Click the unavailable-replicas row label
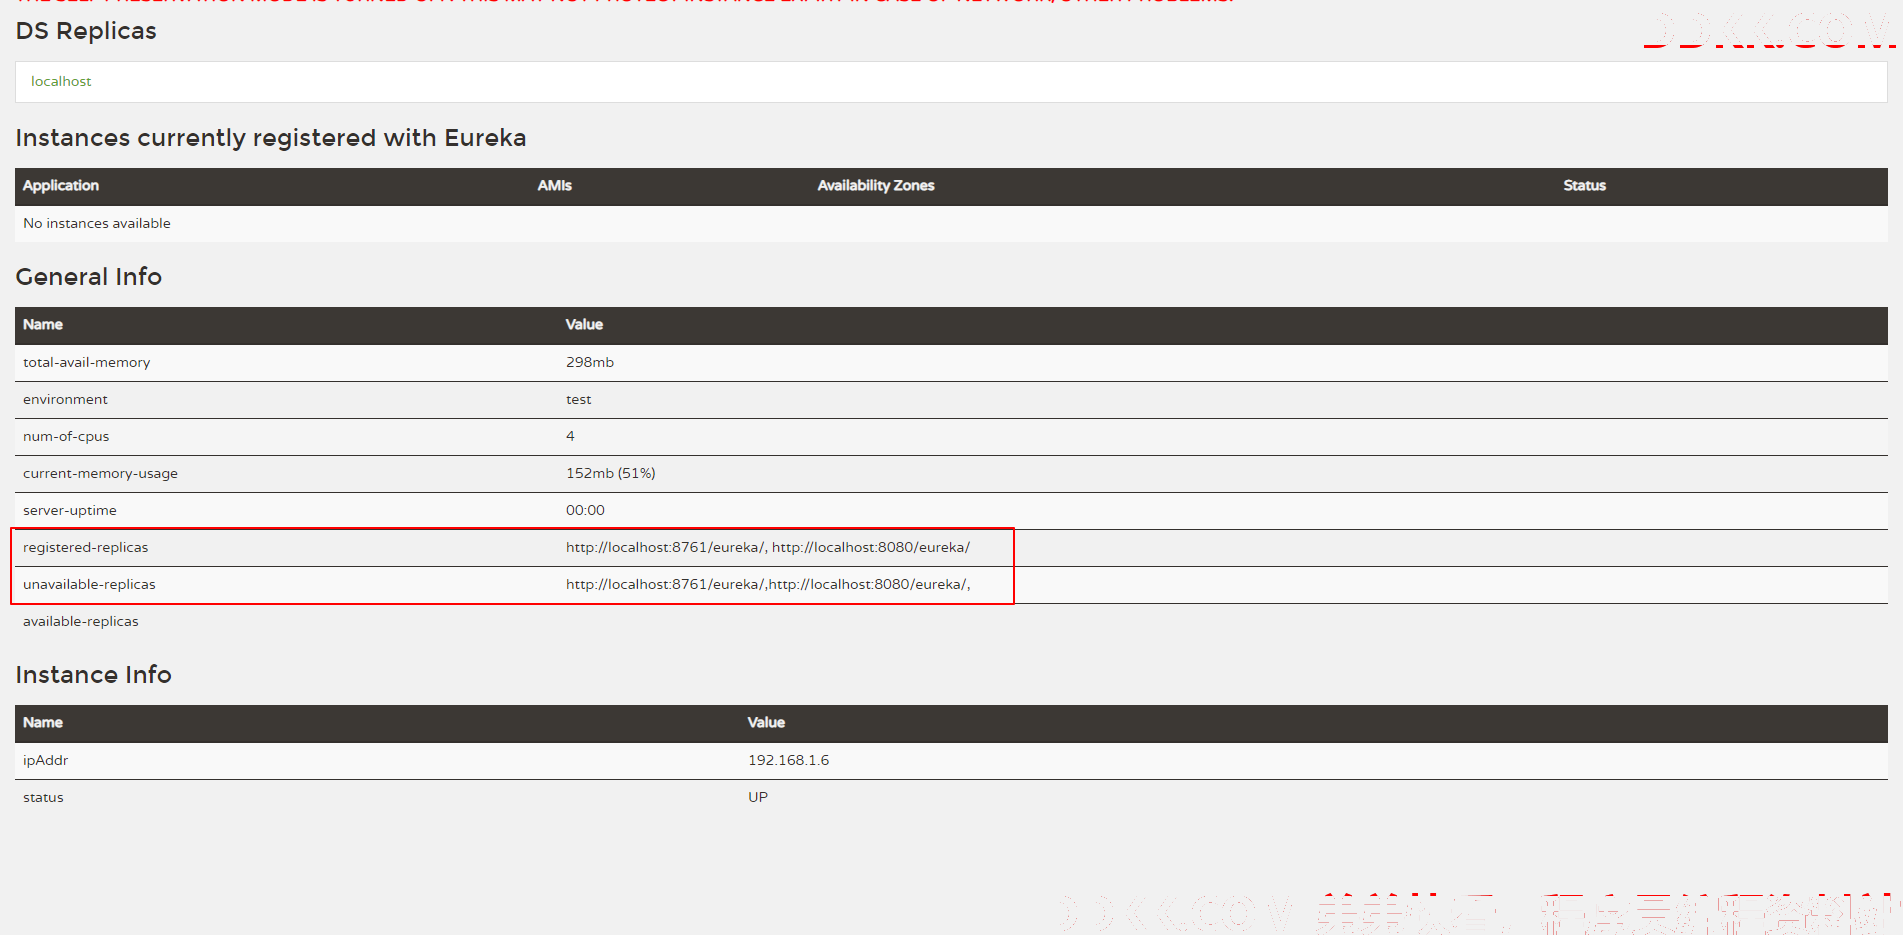The height and width of the screenshot is (935, 1903). point(89,585)
